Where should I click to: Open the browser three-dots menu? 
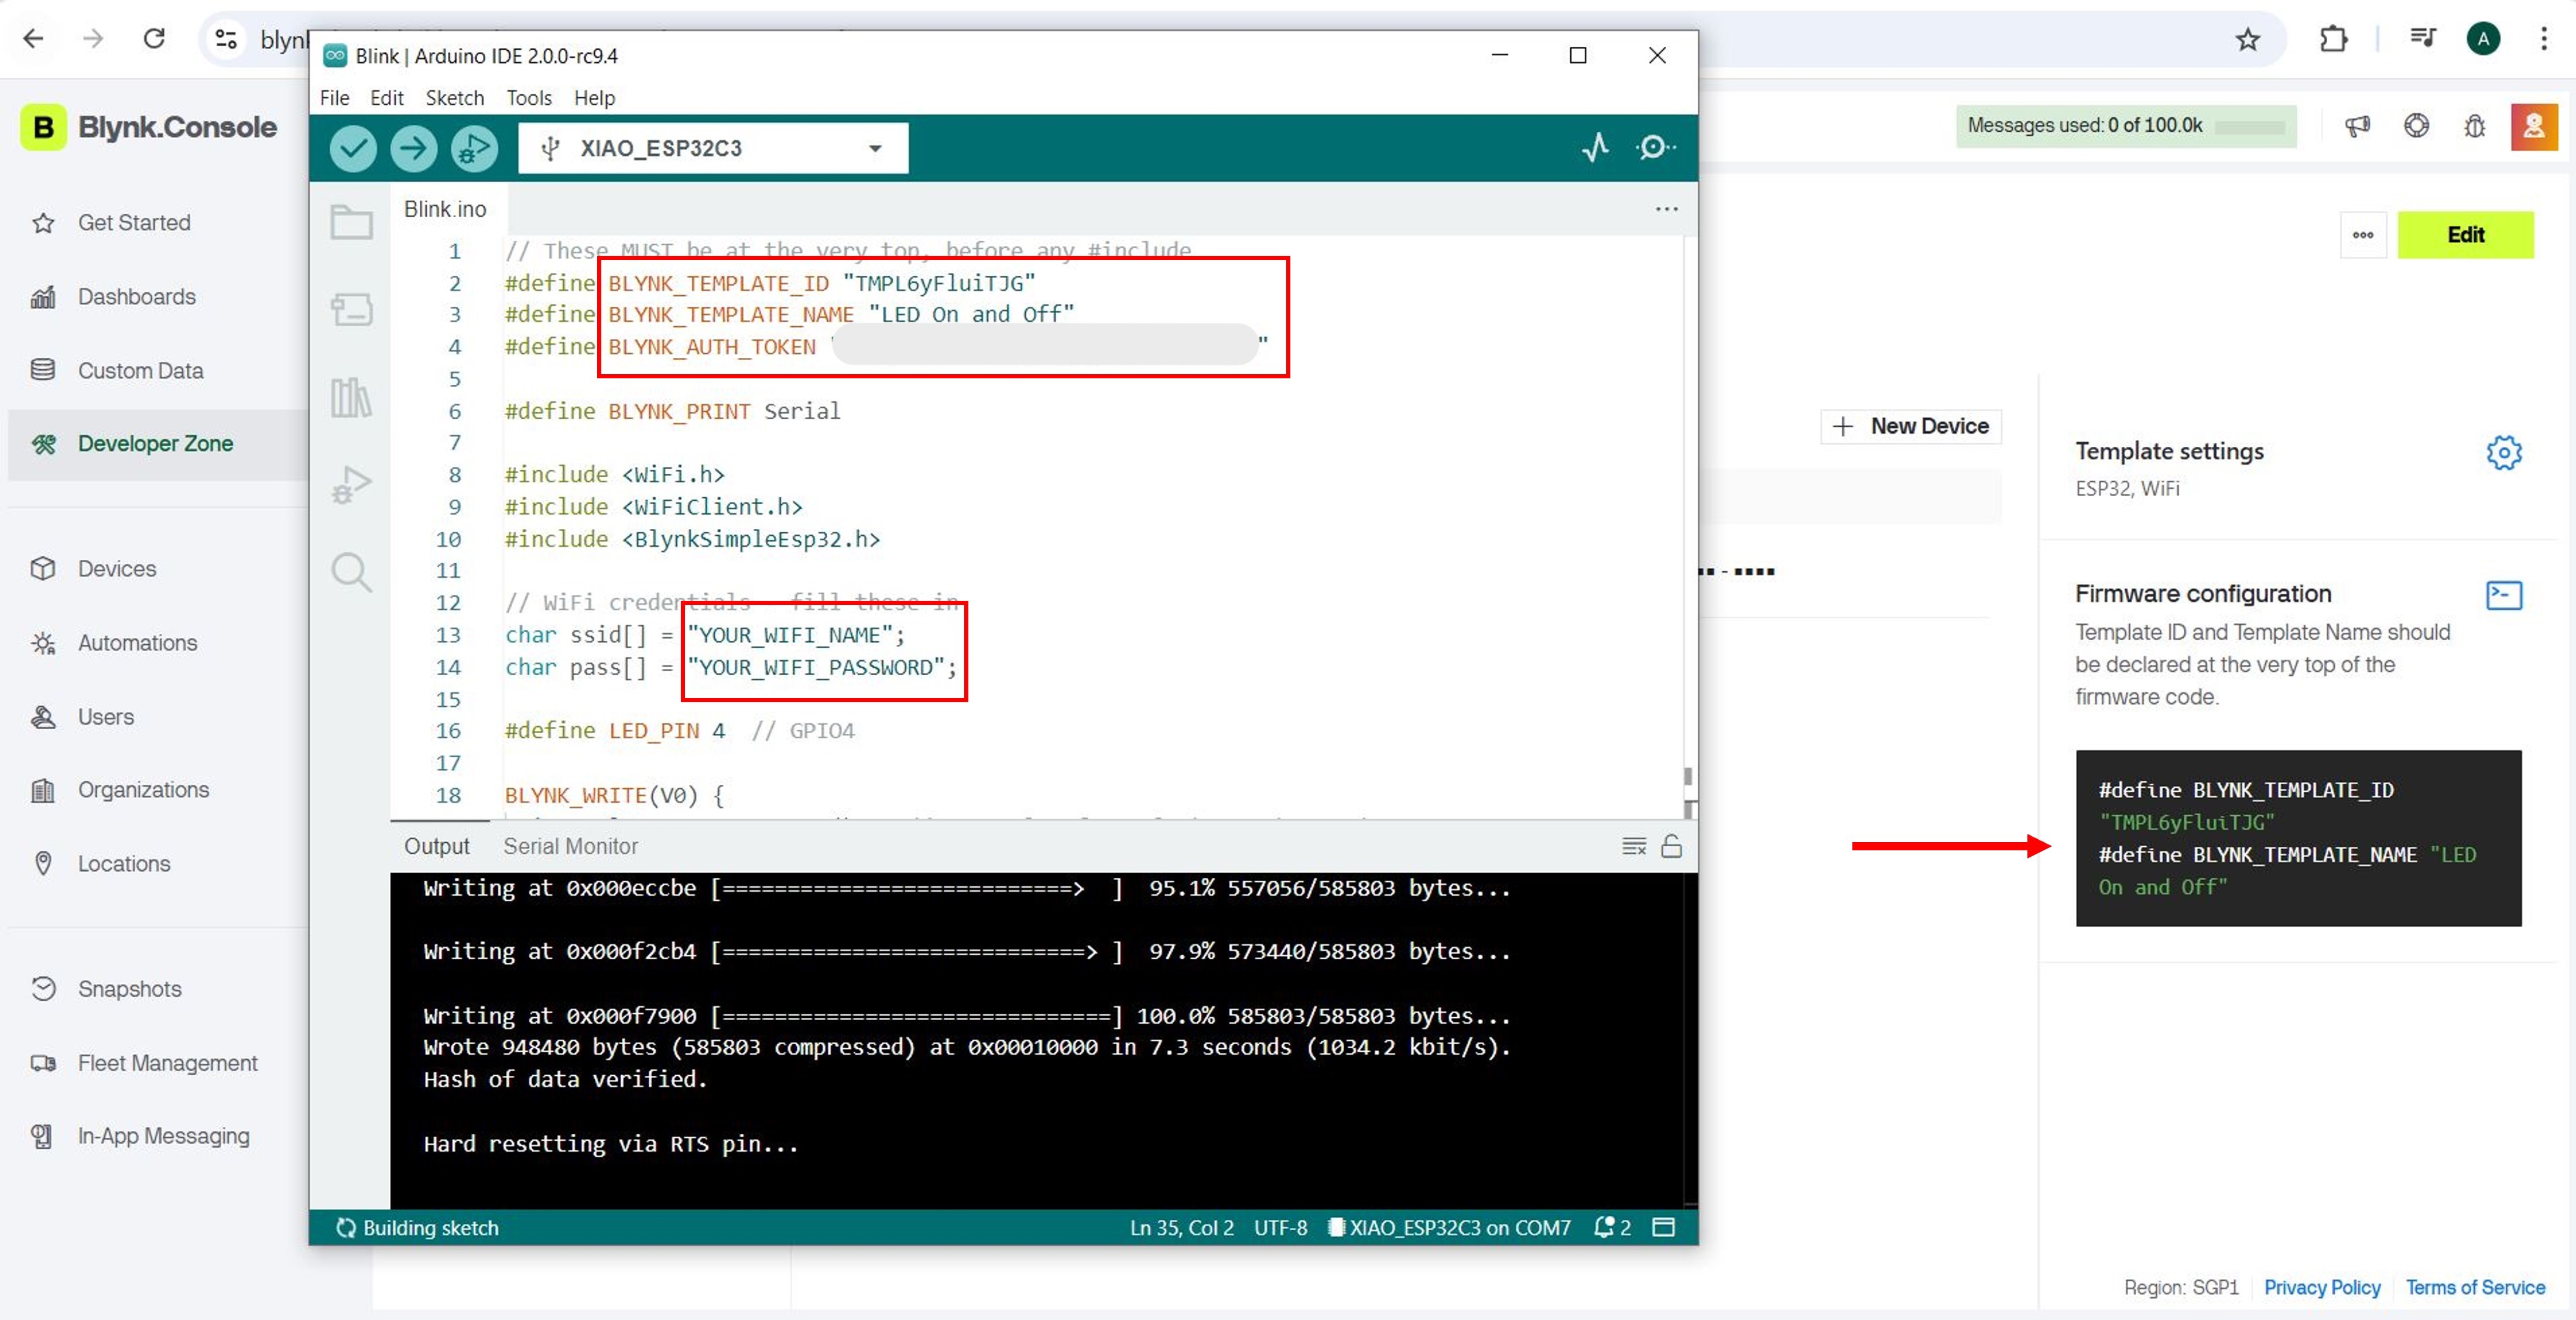pyautogui.click(x=2544, y=39)
